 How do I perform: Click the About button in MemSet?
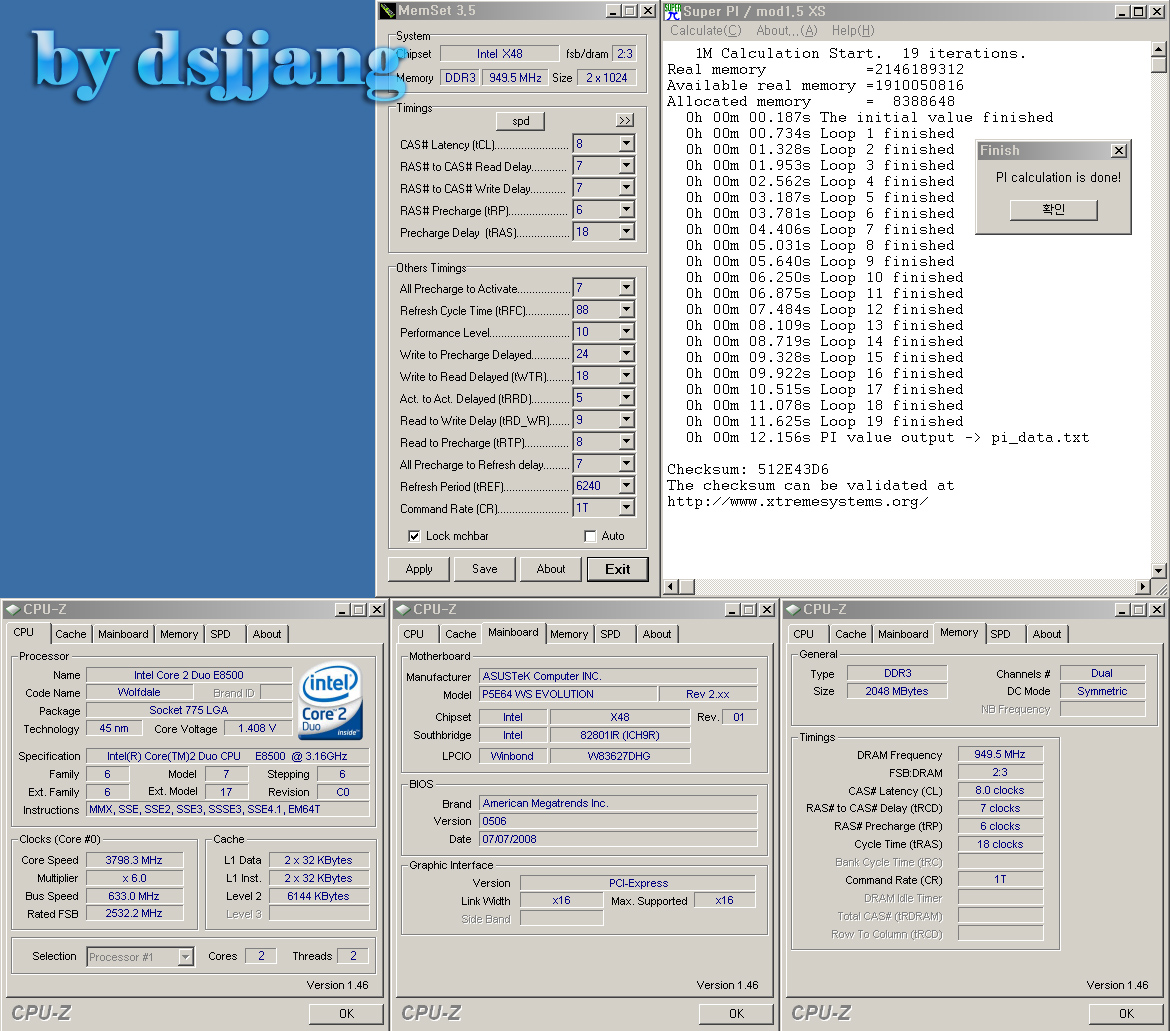coord(551,569)
